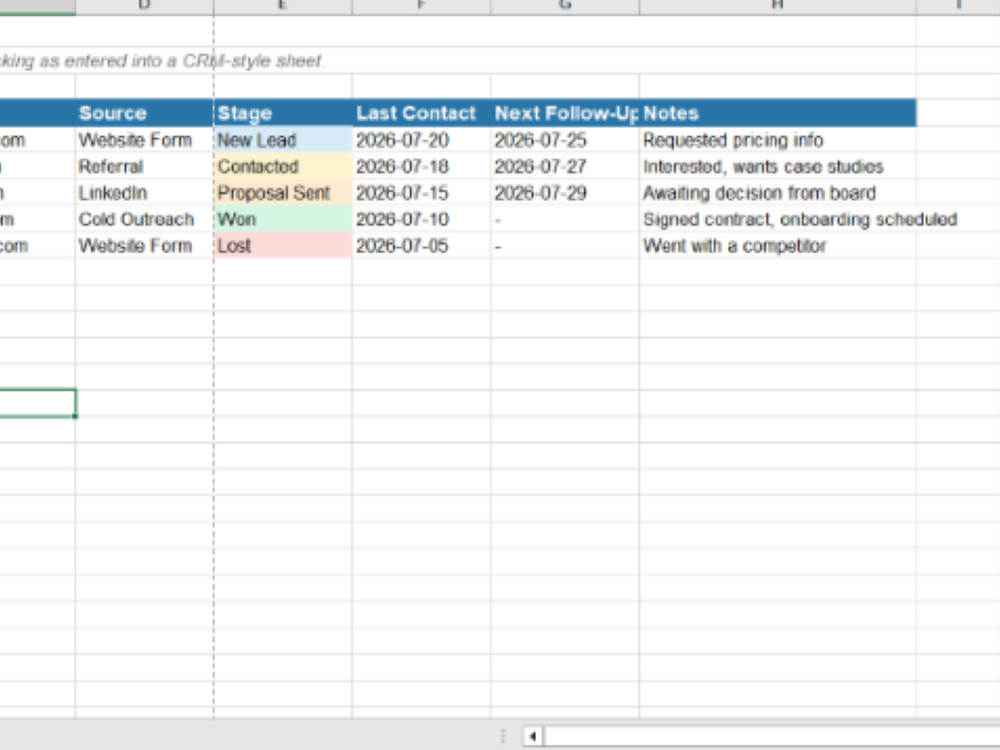Click the sheet tab splitter dots handle
Viewport: 1000px width, 750px height.
click(x=503, y=736)
